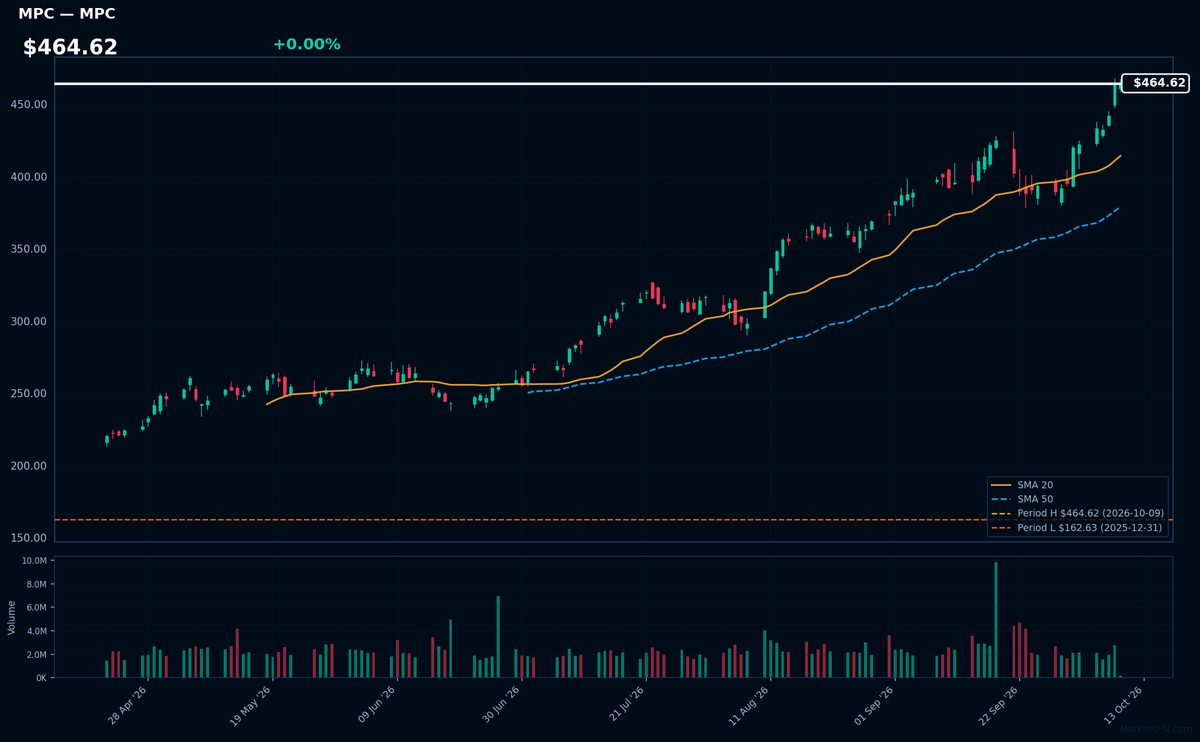Select the large header price $464.62
Screen dimensions: 1200x742
pos(70,47)
